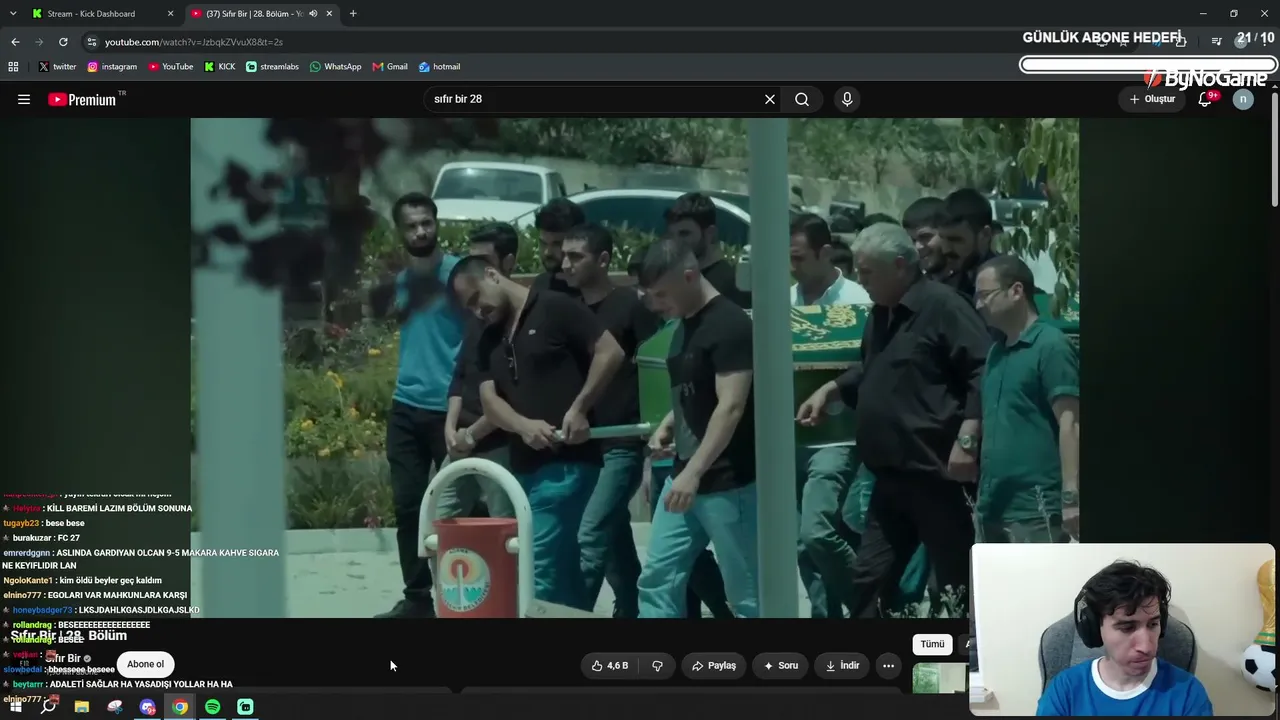The image size is (1280, 720).
Task: Open Chrome media controls icon
Action: coord(1216,42)
